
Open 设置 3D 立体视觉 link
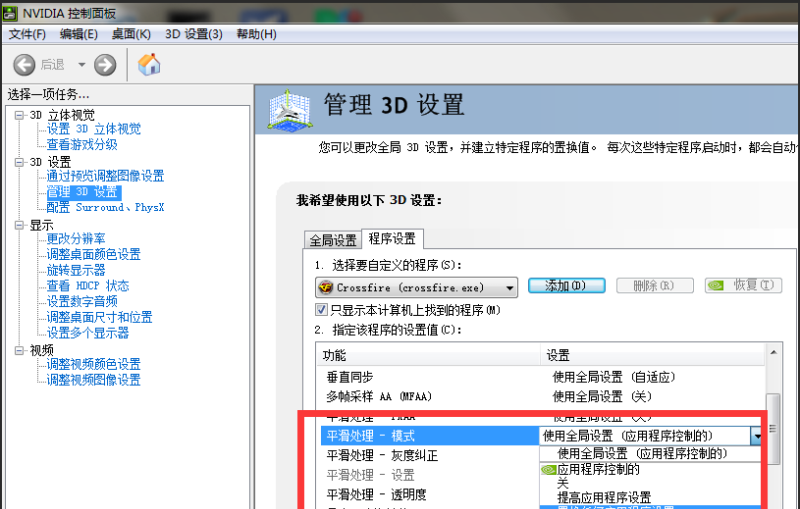94,129
